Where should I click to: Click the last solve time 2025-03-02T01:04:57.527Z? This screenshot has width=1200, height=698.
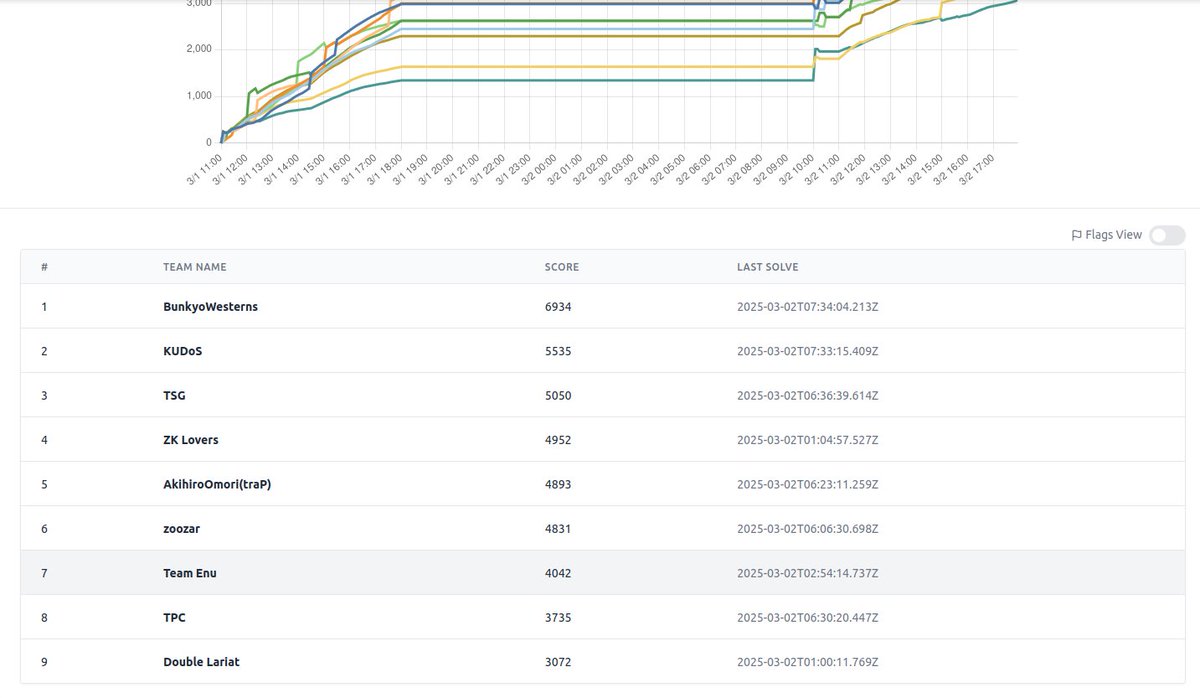pos(807,440)
